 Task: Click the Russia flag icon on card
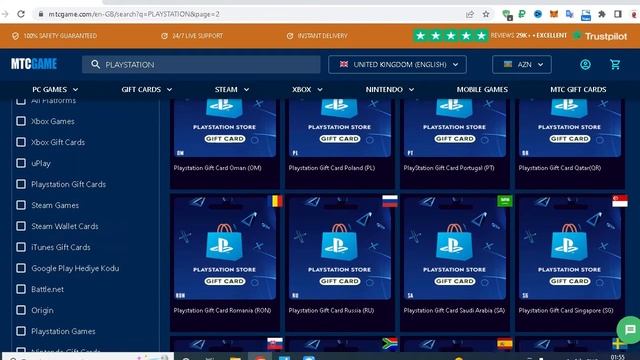pyautogui.click(x=390, y=201)
